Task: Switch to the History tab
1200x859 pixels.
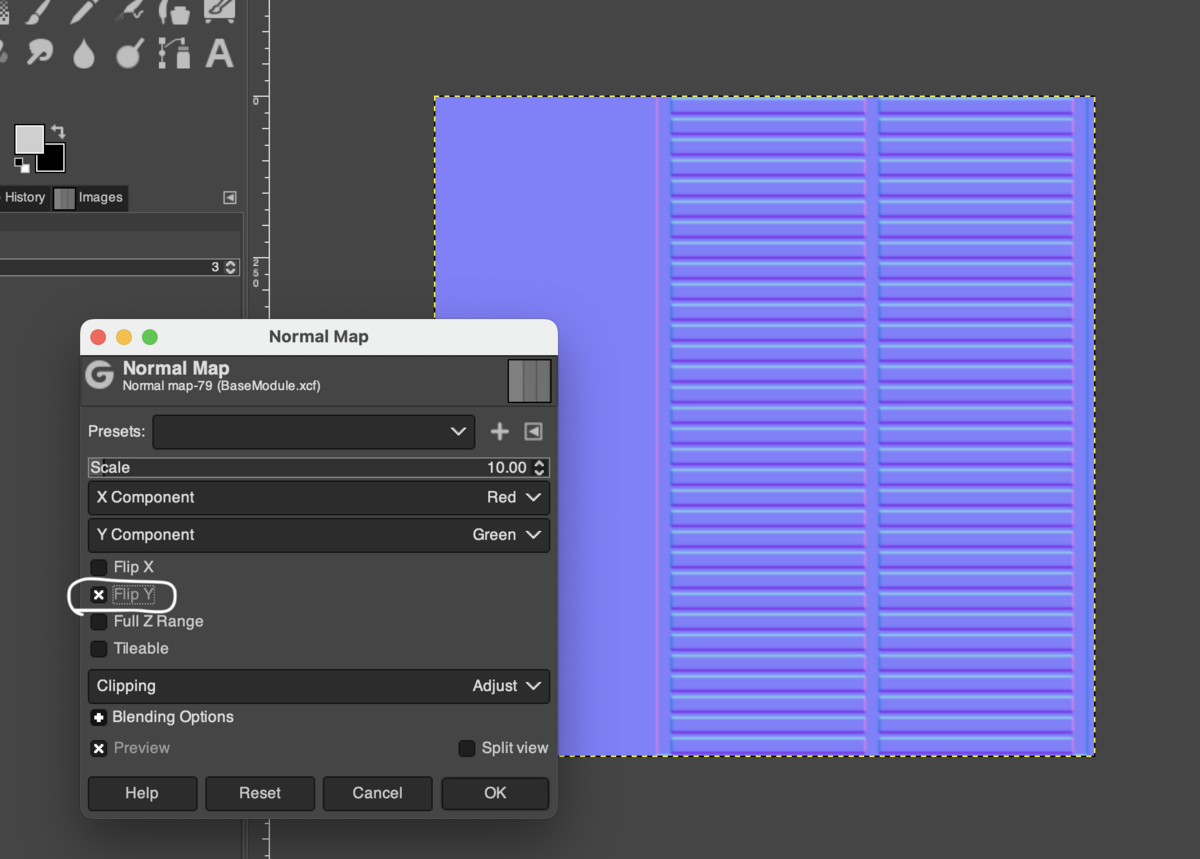Action: 25,197
